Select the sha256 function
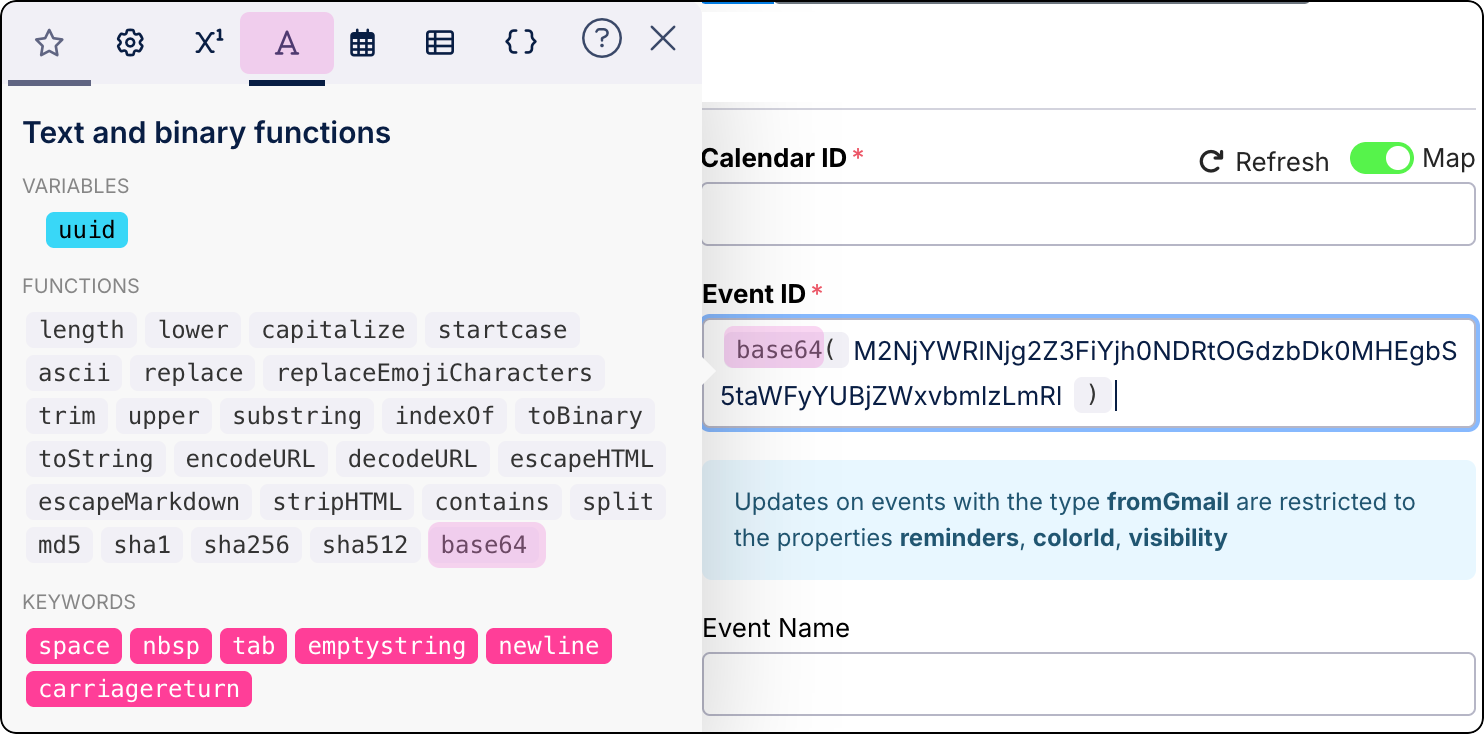This screenshot has width=1484, height=734. point(246,544)
